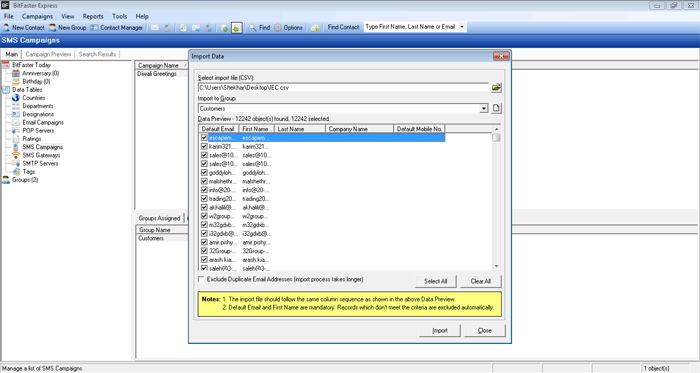
Task: Open the File menu
Action: (x=8, y=16)
